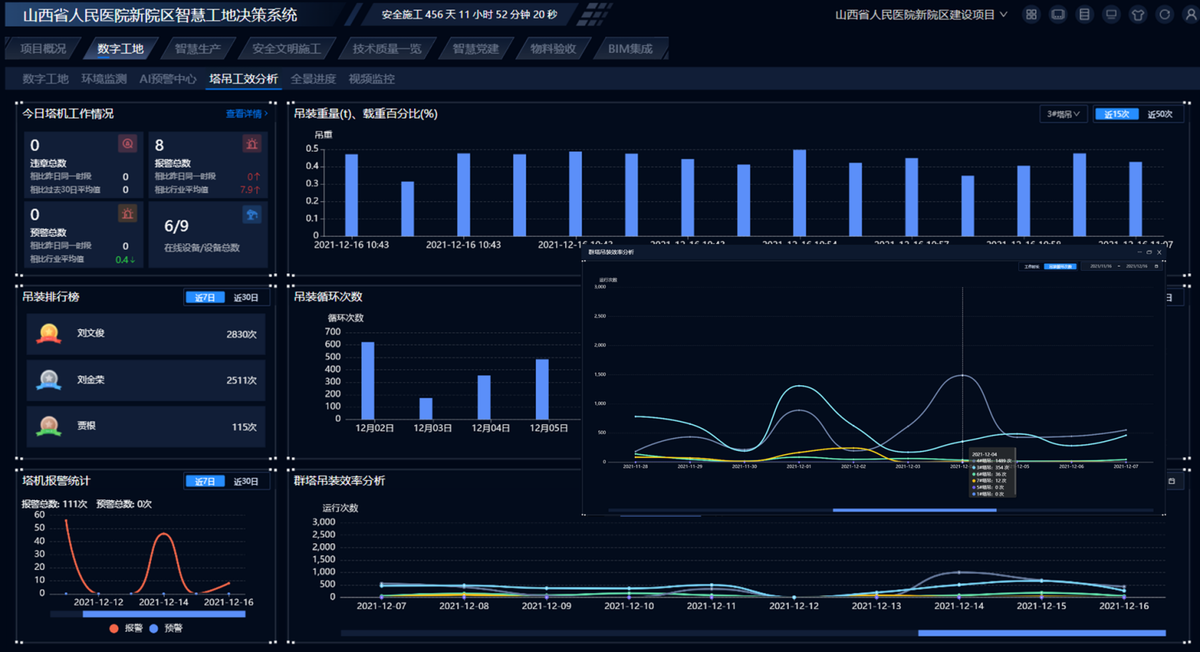This screenshot has height=652, width=1200.
Task: Expand the 山西省人民医院新院区建设项目 project selector
Action: [920, 15]
